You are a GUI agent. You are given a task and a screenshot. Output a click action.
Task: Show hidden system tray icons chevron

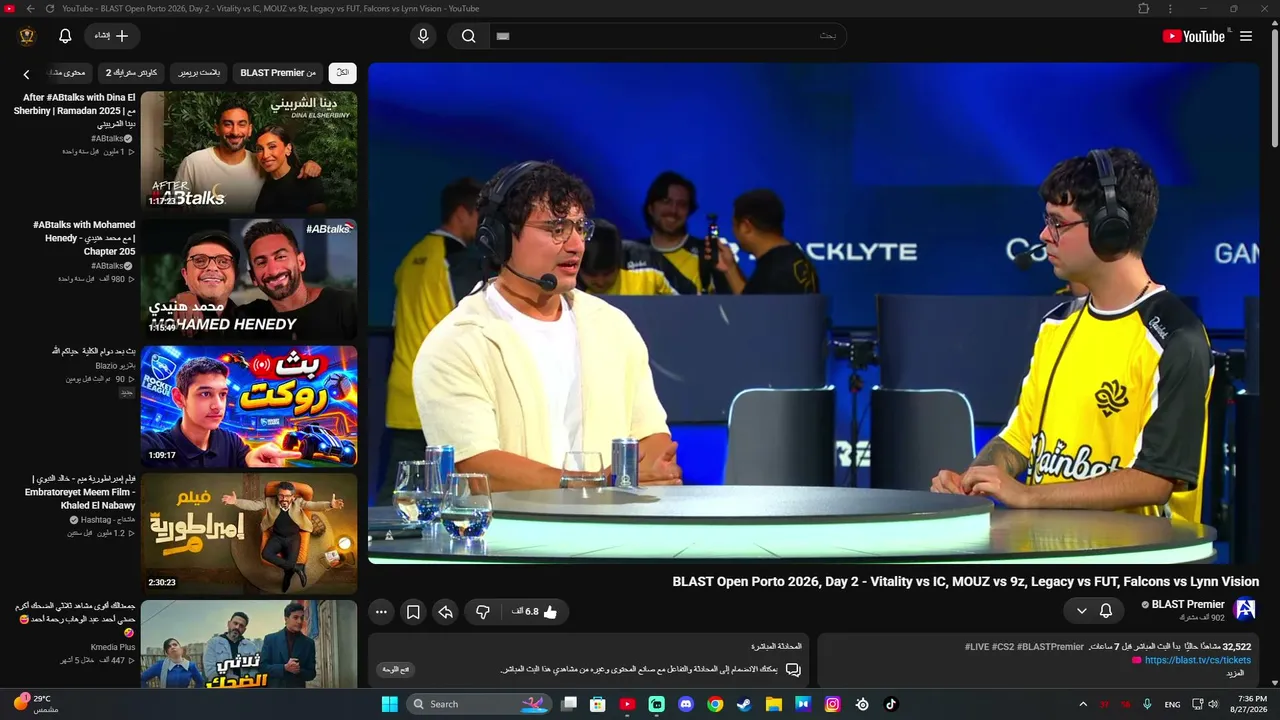coord(1083,704)
